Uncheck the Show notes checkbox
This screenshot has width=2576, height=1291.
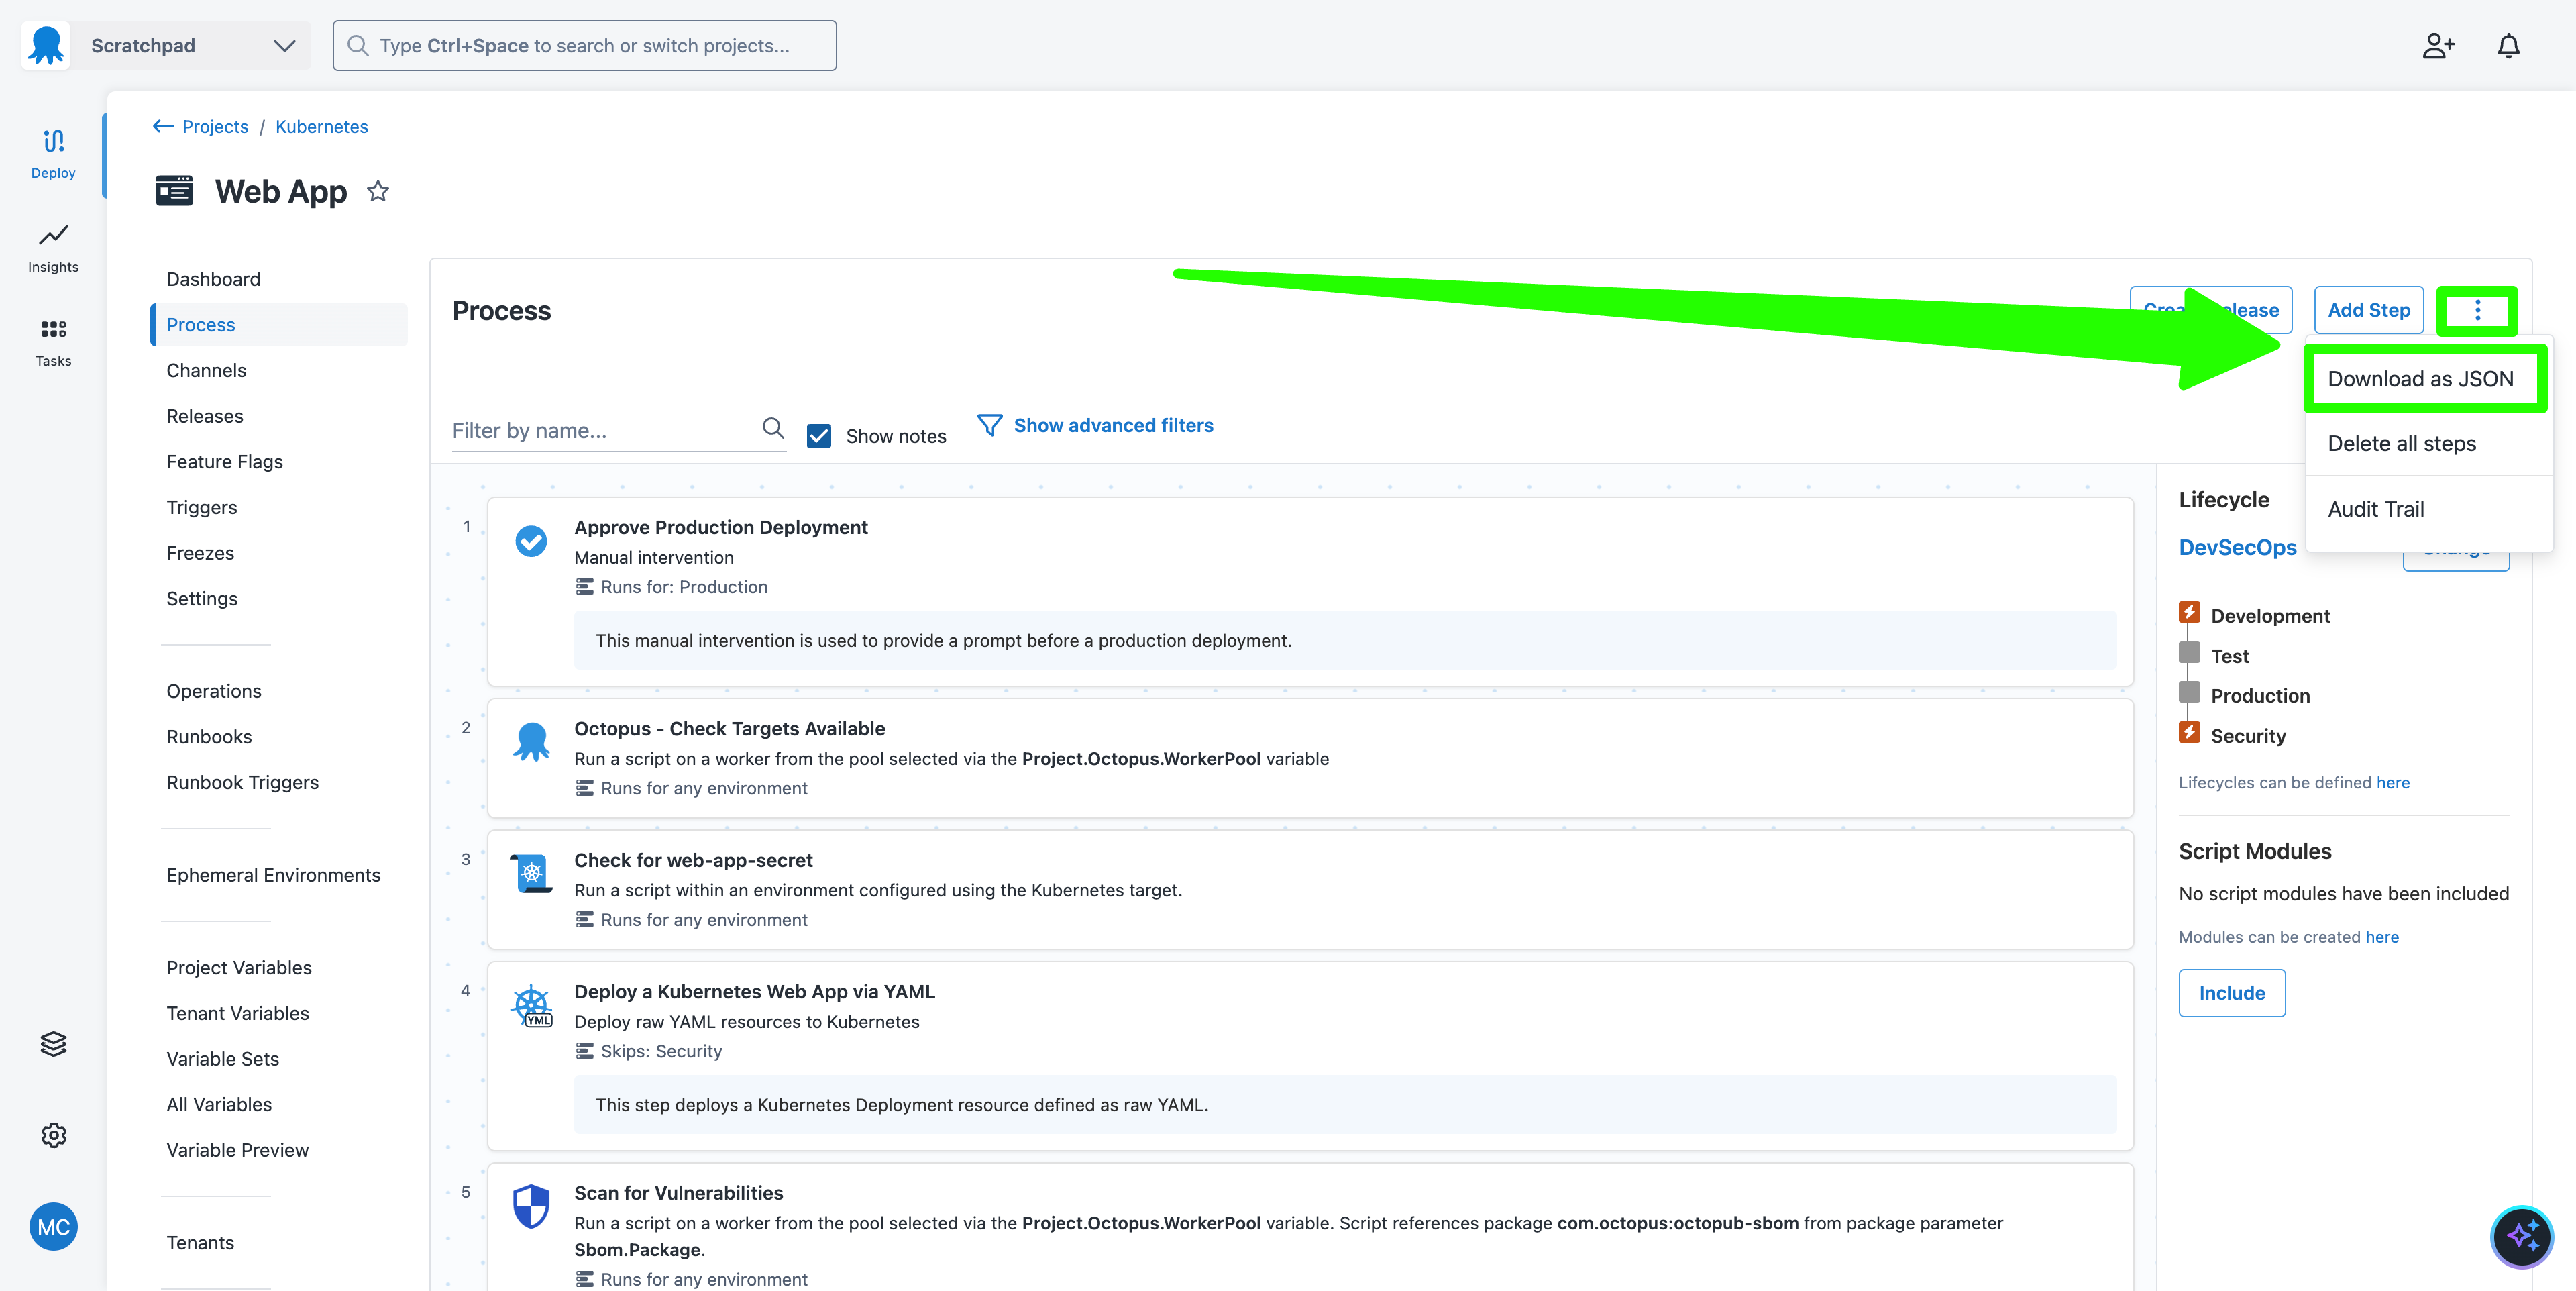point(818,436)
